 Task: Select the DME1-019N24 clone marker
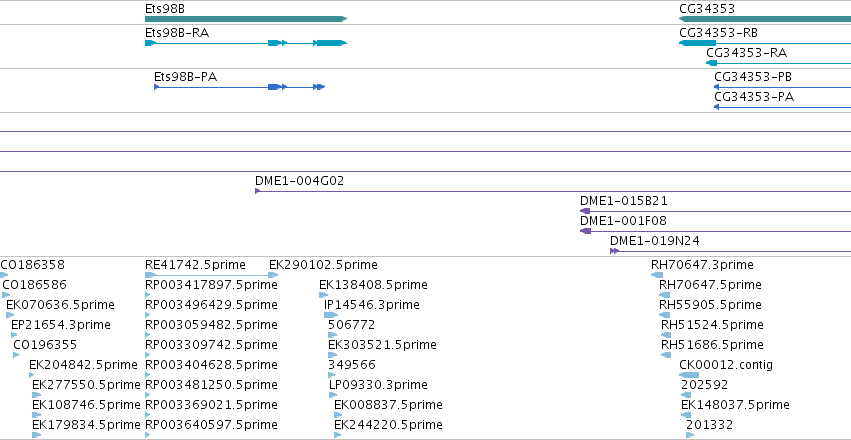click(614, 251)
